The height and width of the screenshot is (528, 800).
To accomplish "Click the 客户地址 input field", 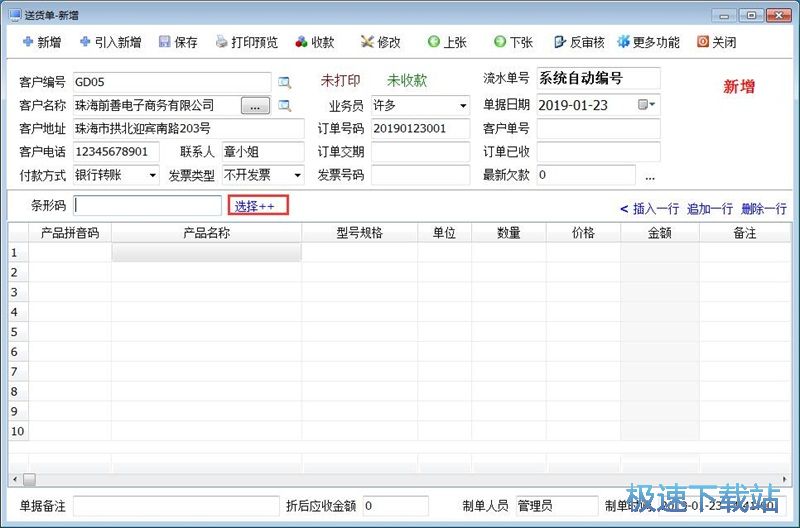I will pos(188,129).
